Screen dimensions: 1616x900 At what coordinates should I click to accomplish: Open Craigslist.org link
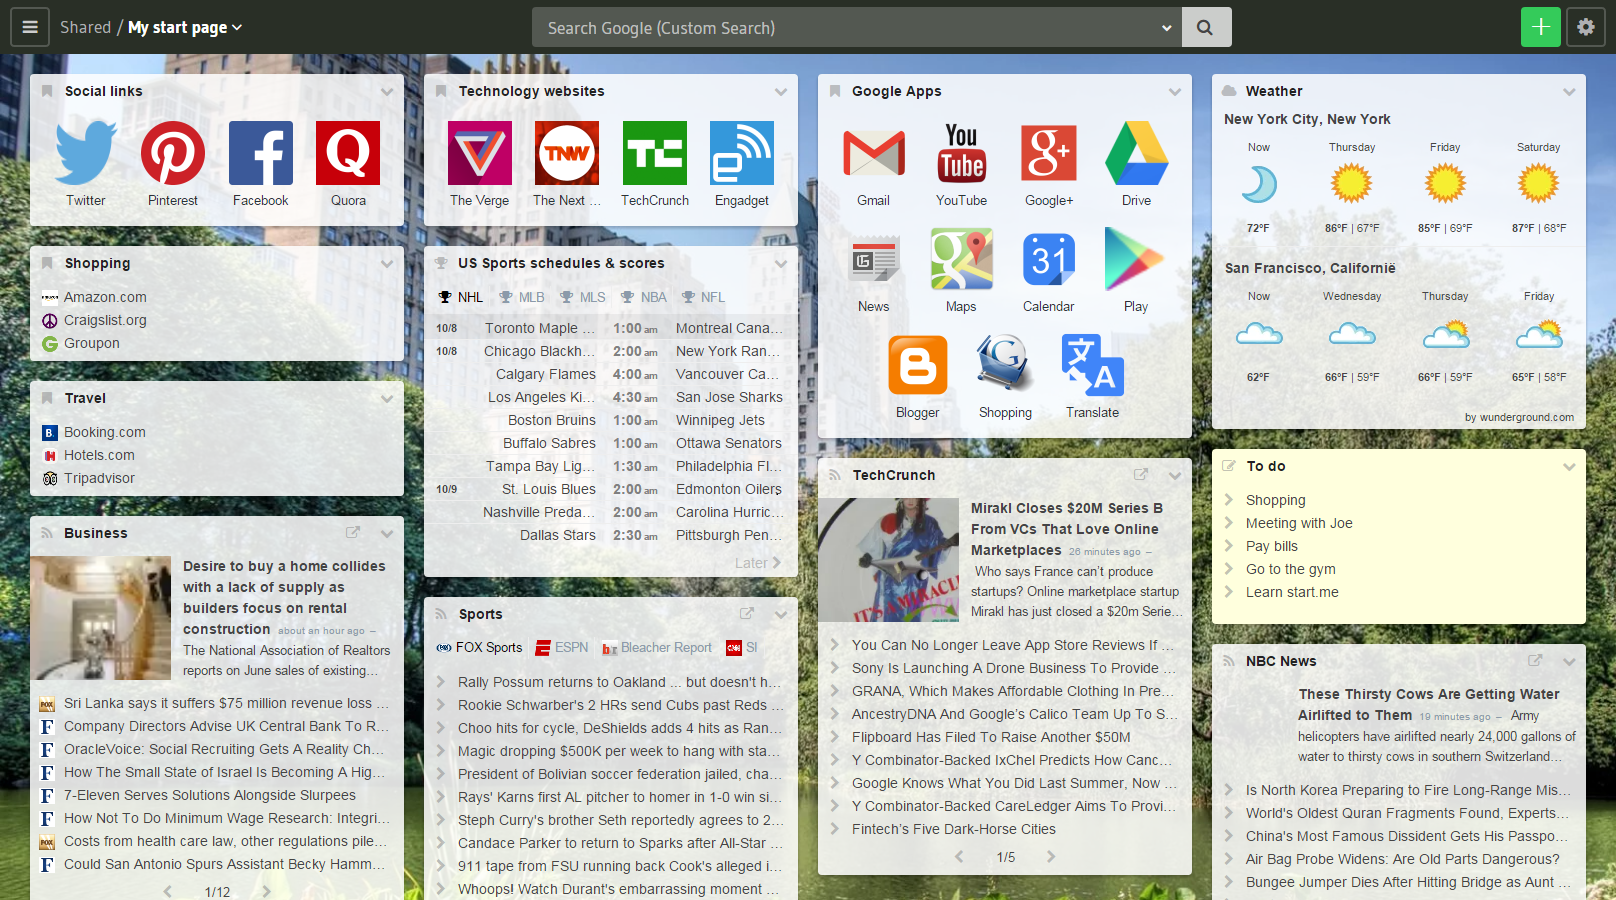105,320
